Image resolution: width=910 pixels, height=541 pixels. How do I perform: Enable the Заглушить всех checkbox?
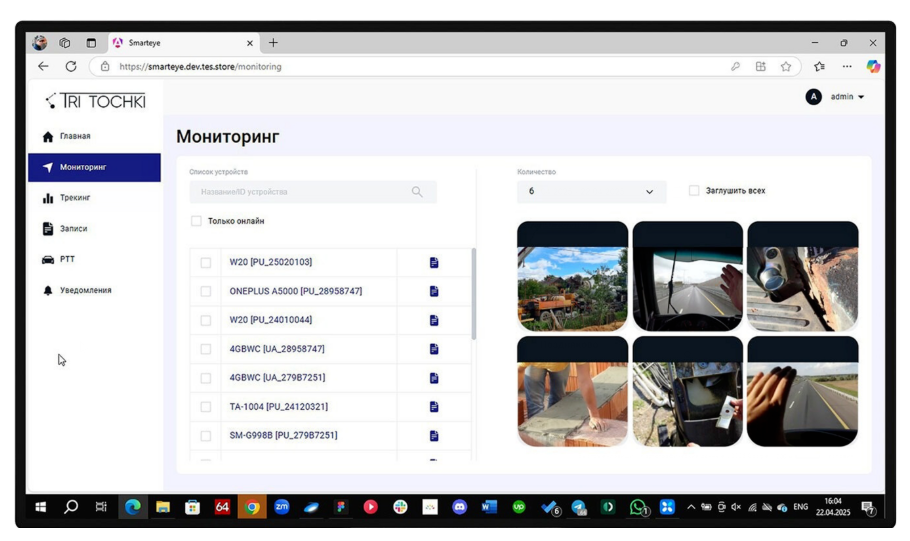(694, 190)
